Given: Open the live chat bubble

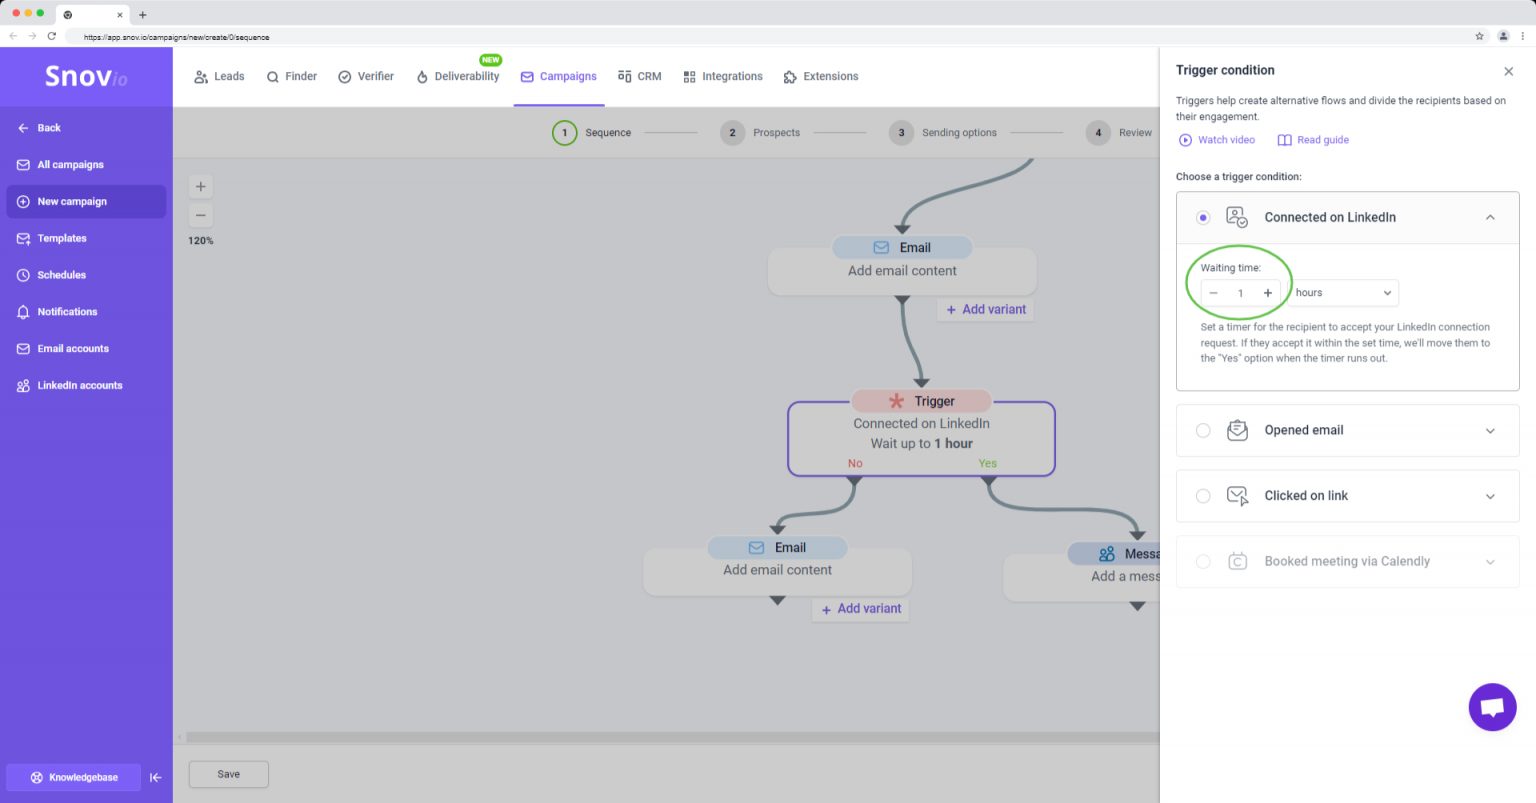Looking at the screenshot, I should click(1492, 707).
